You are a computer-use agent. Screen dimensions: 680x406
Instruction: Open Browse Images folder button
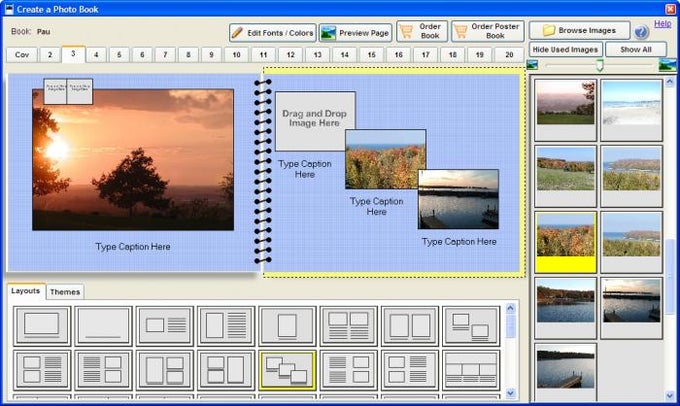579,30
